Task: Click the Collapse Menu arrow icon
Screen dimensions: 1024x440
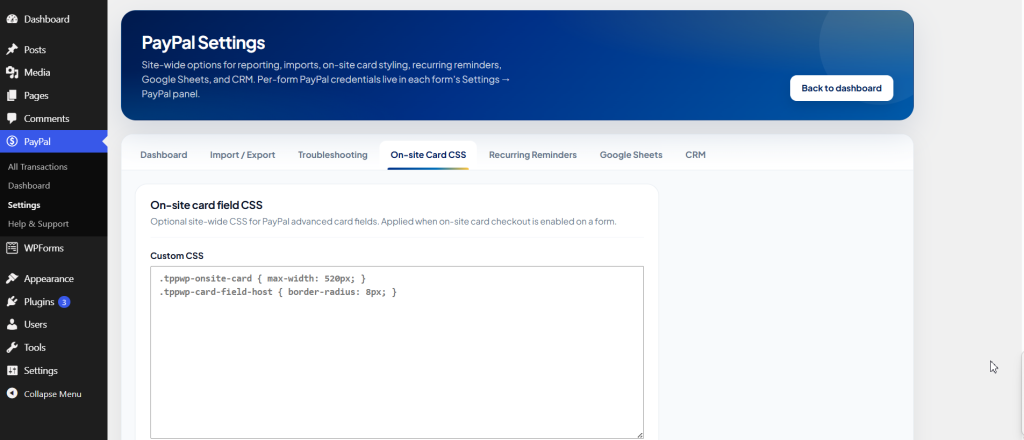Action: (12, 394)
